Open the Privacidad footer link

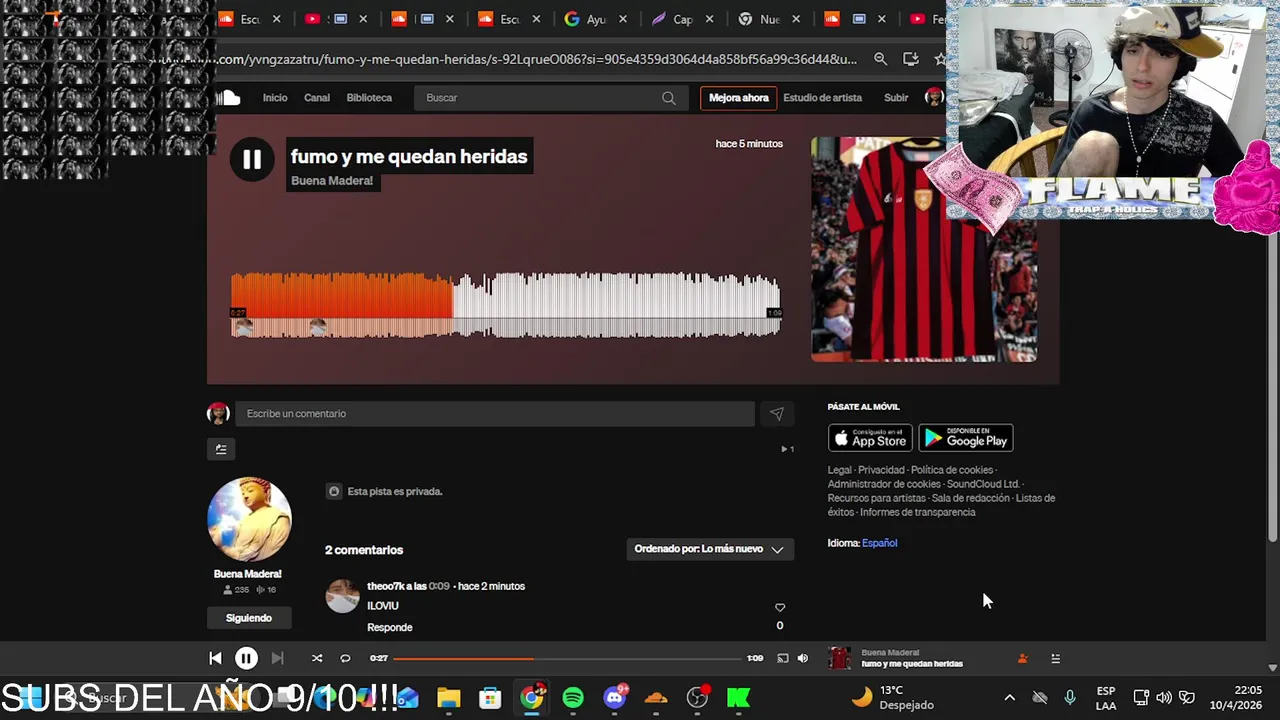(881, 470)
